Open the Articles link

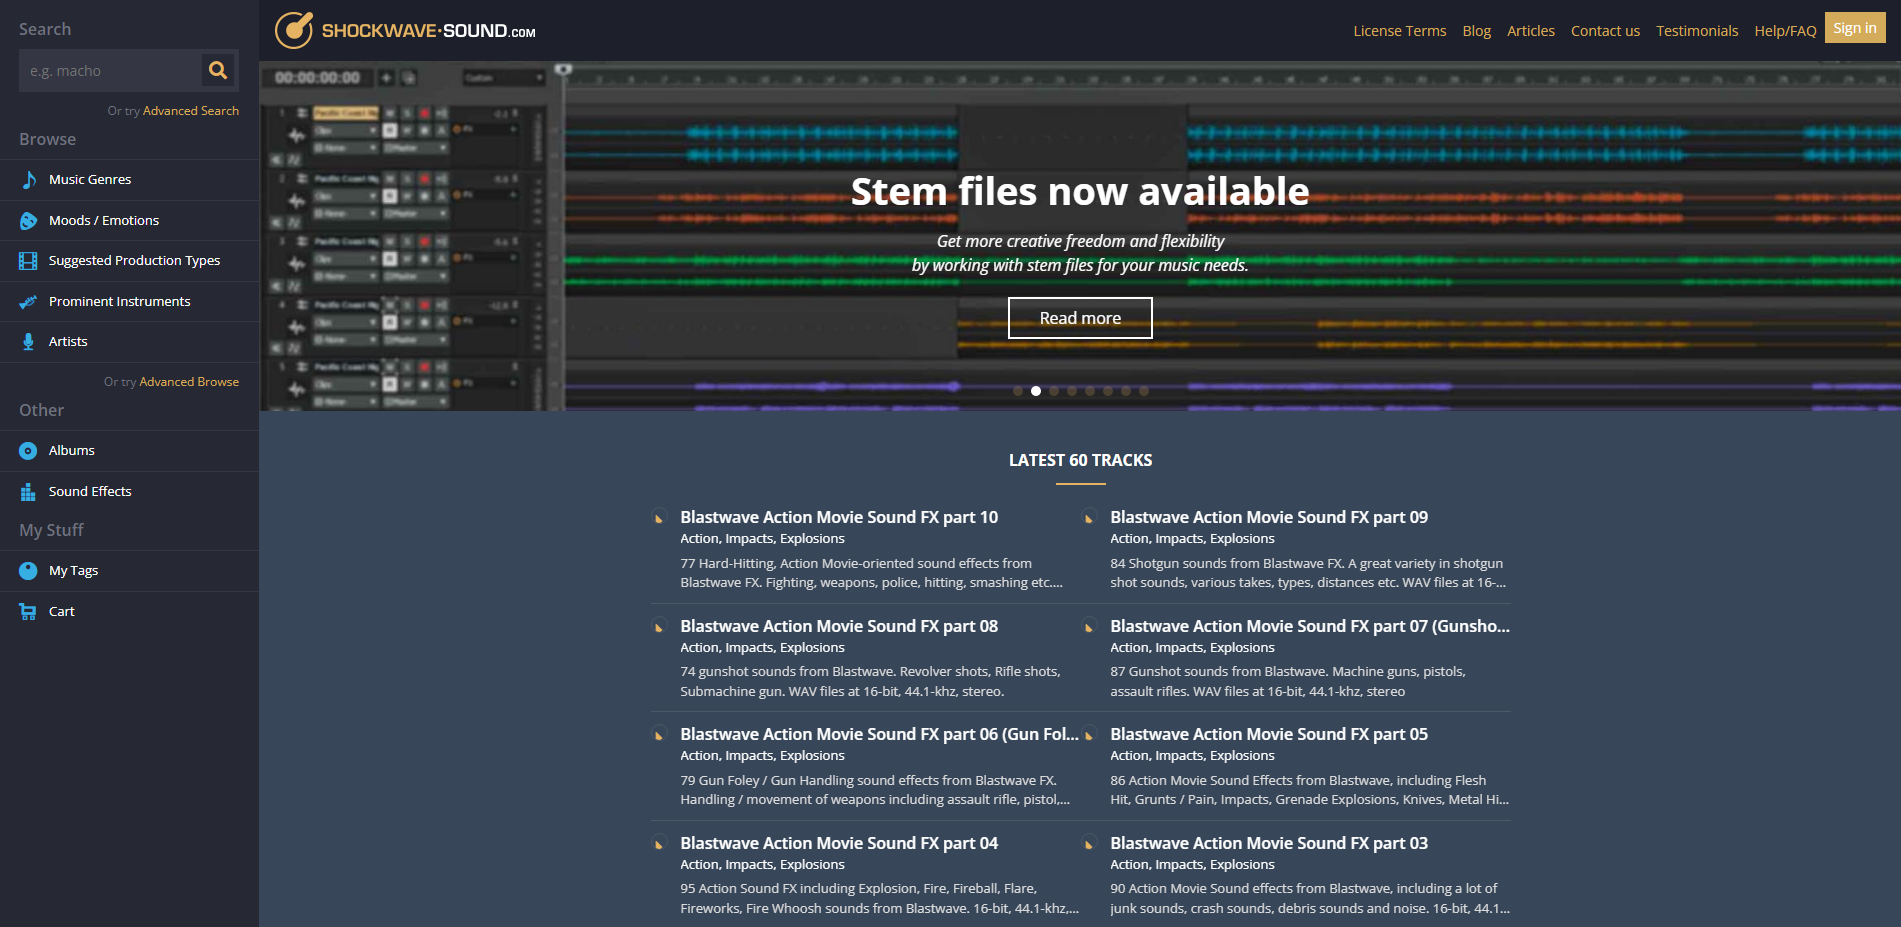(1530, 31)
